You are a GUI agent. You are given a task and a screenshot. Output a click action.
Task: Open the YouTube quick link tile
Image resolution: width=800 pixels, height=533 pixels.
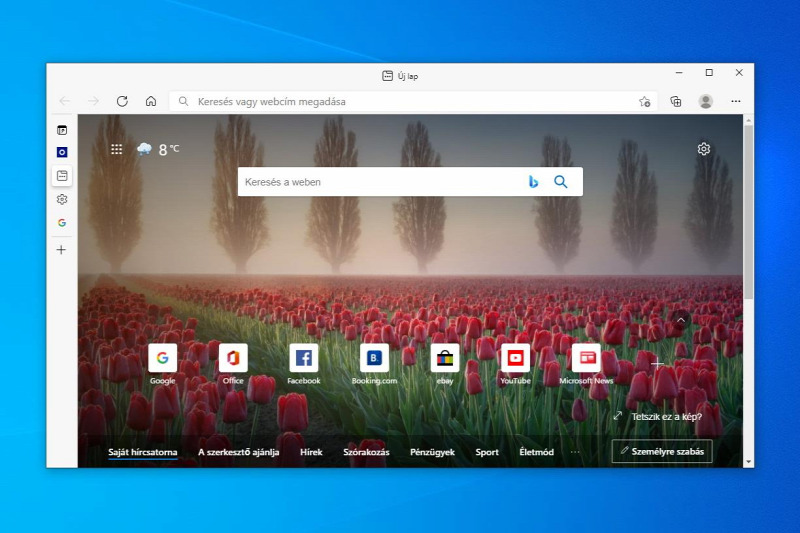coord(515,364)
